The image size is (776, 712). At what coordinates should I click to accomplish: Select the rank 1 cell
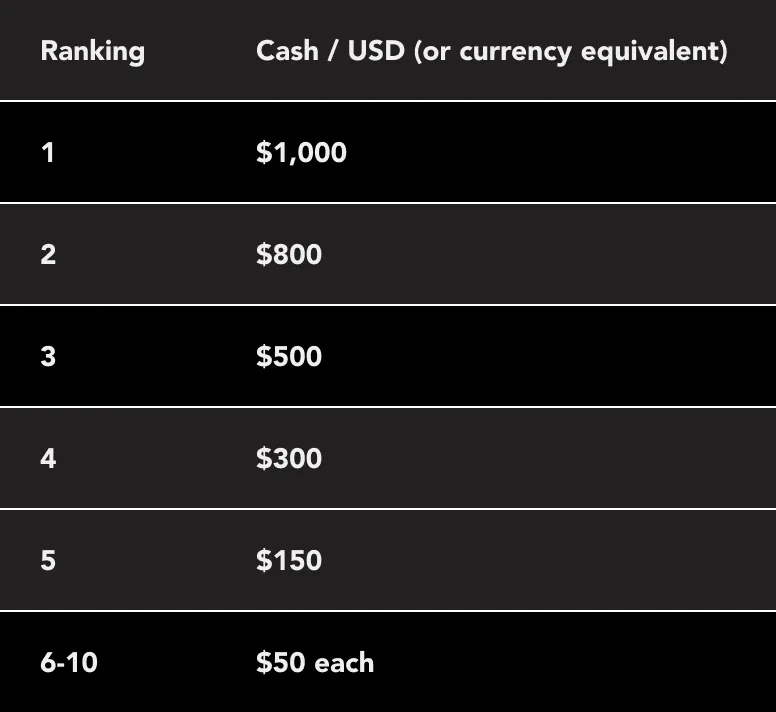tap(48, 153)
